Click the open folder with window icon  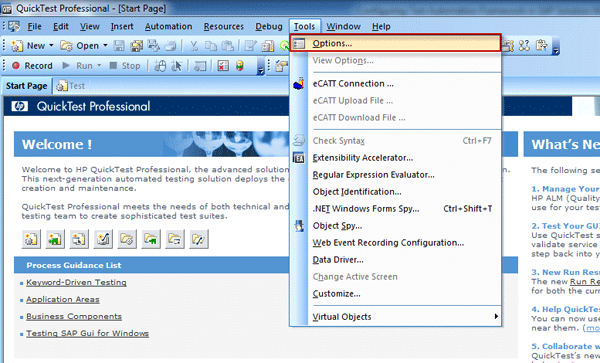click(x=175, y=239)
